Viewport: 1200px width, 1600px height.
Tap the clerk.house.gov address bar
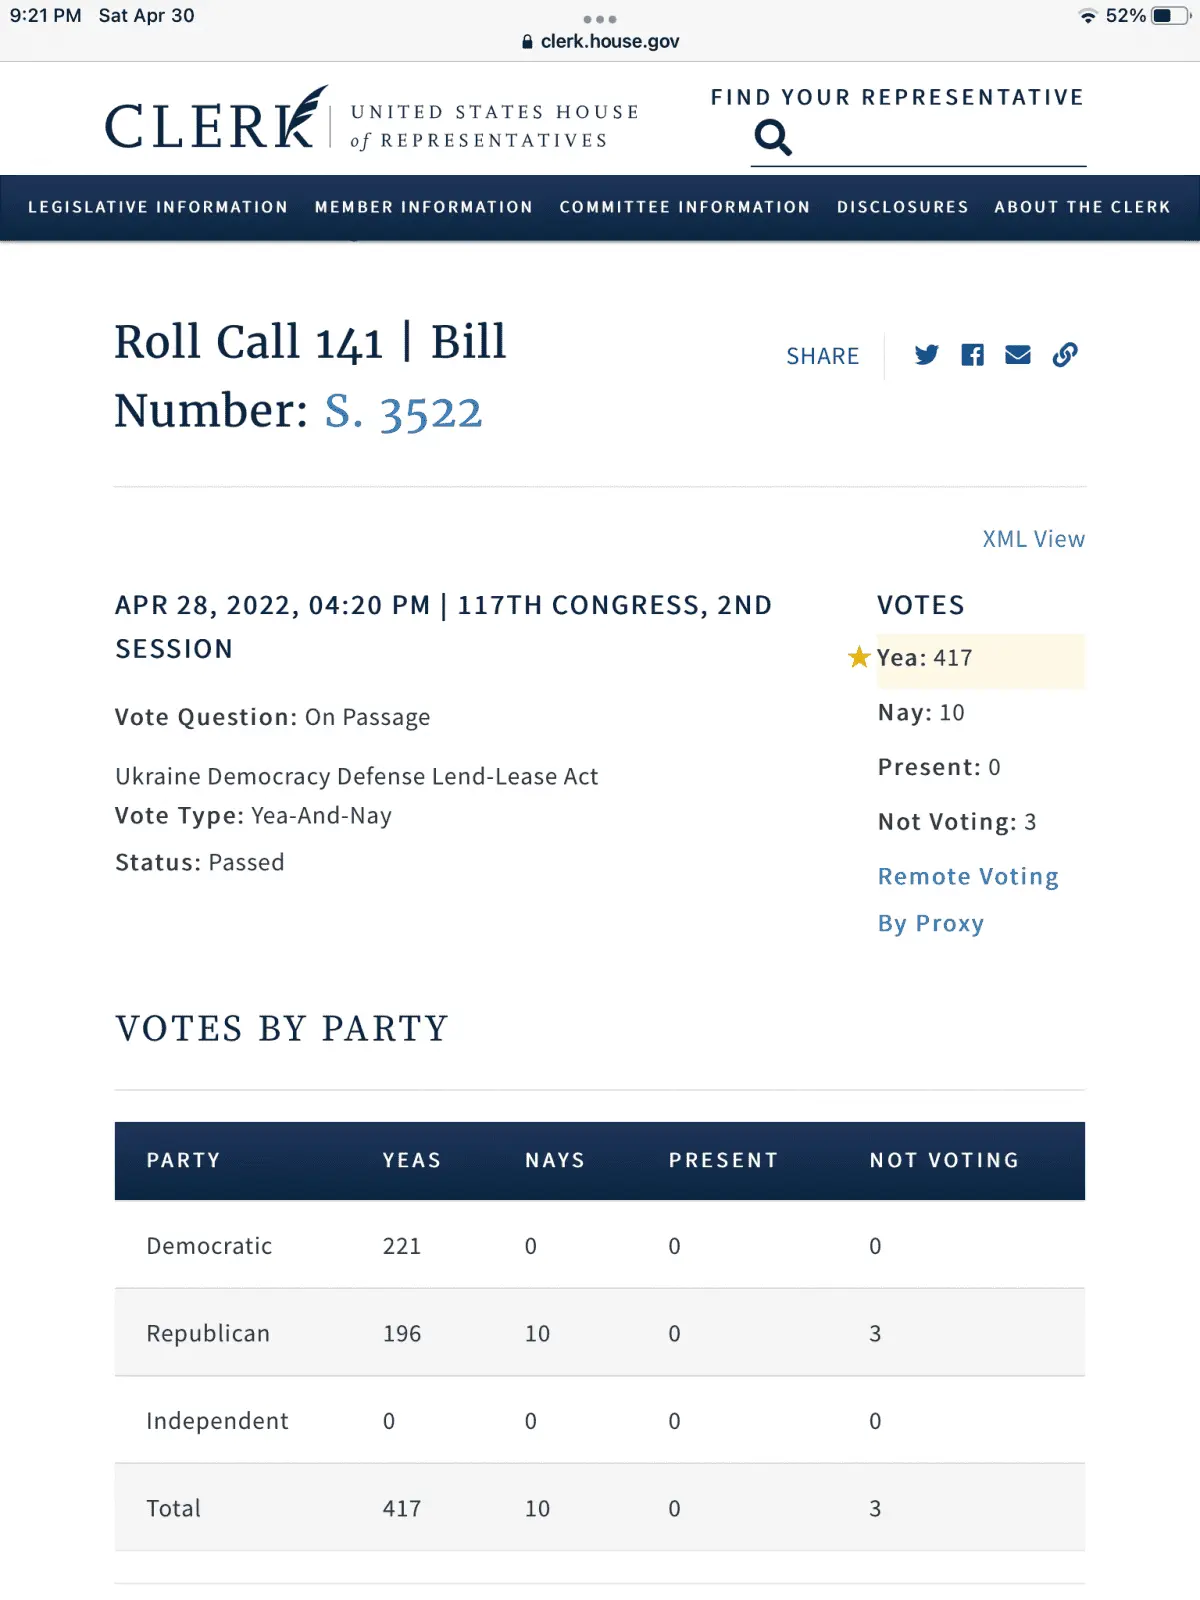(x=609, y=42)
